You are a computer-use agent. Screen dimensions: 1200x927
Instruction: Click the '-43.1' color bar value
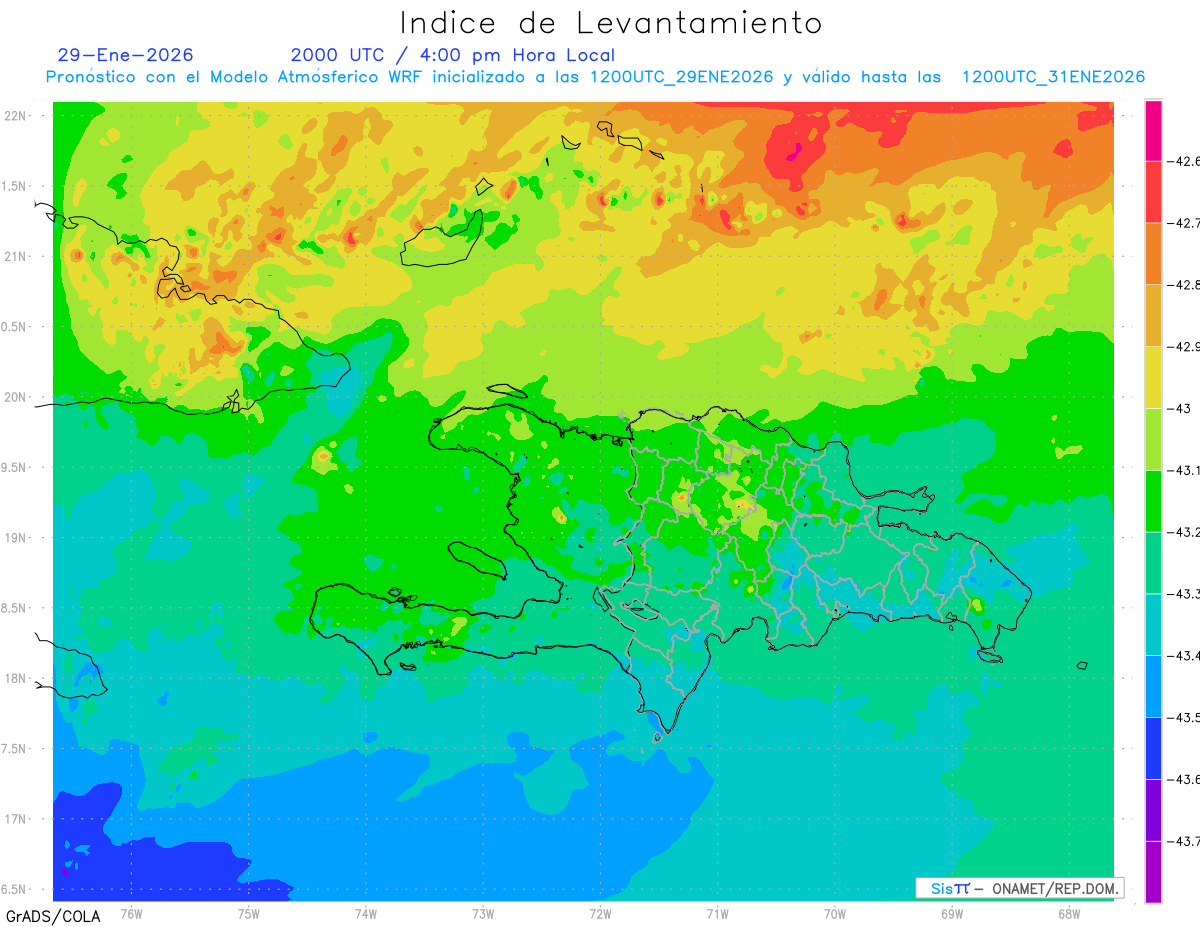[1183, 470]
